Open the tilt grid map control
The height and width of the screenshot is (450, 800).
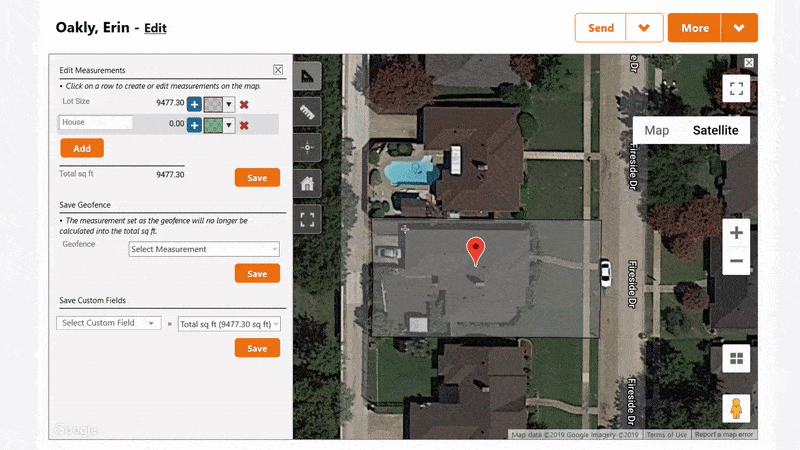[x=736, y=359]
